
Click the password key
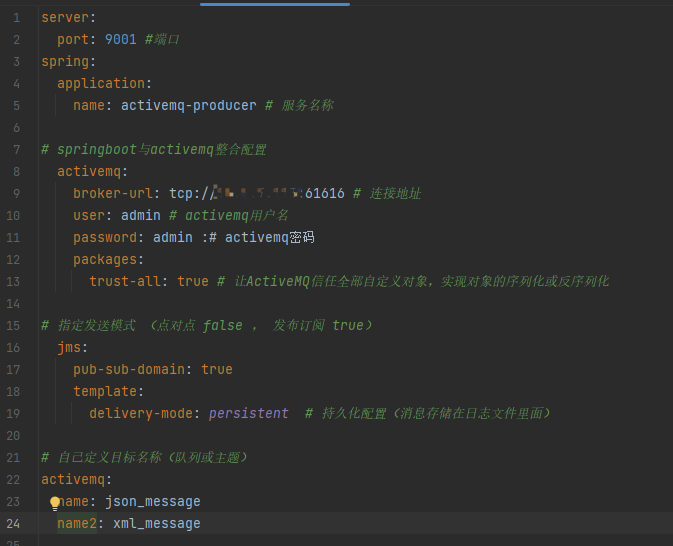tap(104, 237)
